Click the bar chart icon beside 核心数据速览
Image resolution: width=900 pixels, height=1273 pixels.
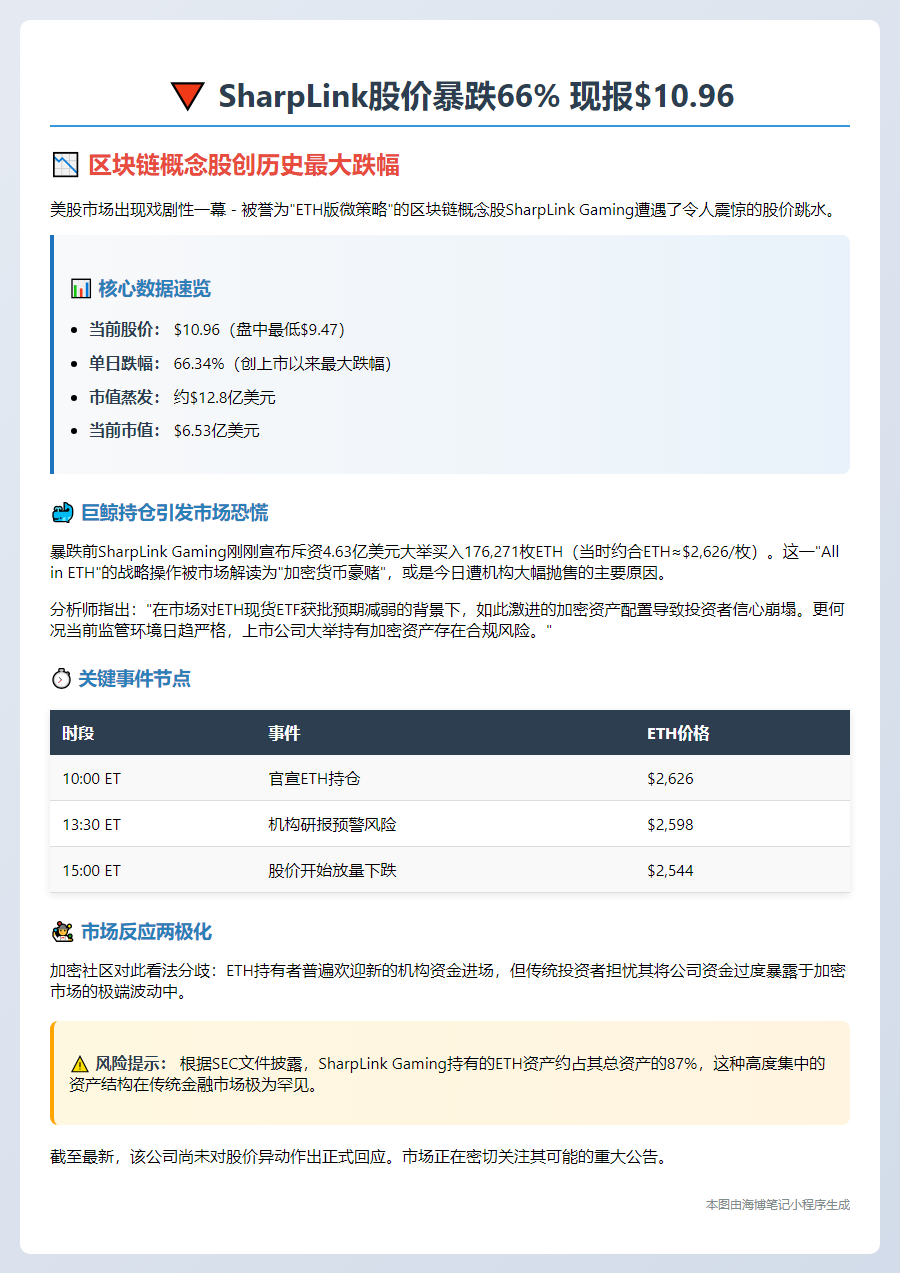click(81, 289)
